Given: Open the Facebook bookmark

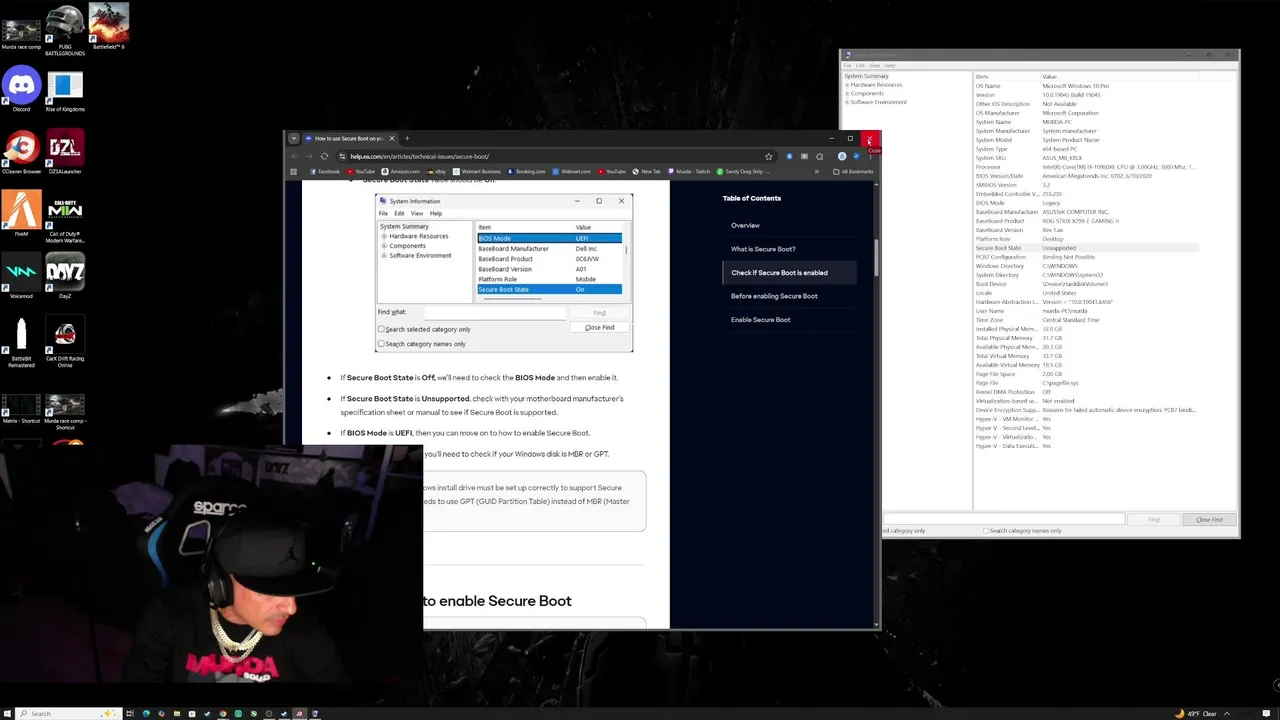Looking at the screenshot, I should (x=324, y=171).
